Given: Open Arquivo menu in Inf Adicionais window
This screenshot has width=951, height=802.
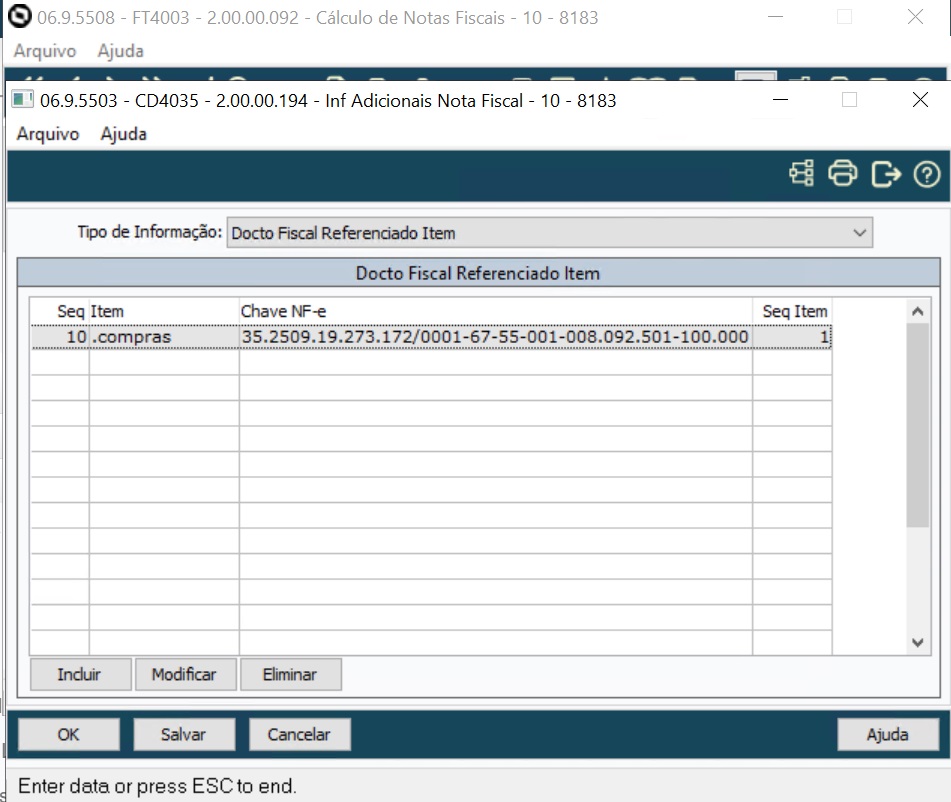Looking at the screenshot, I should click(47, 134).
